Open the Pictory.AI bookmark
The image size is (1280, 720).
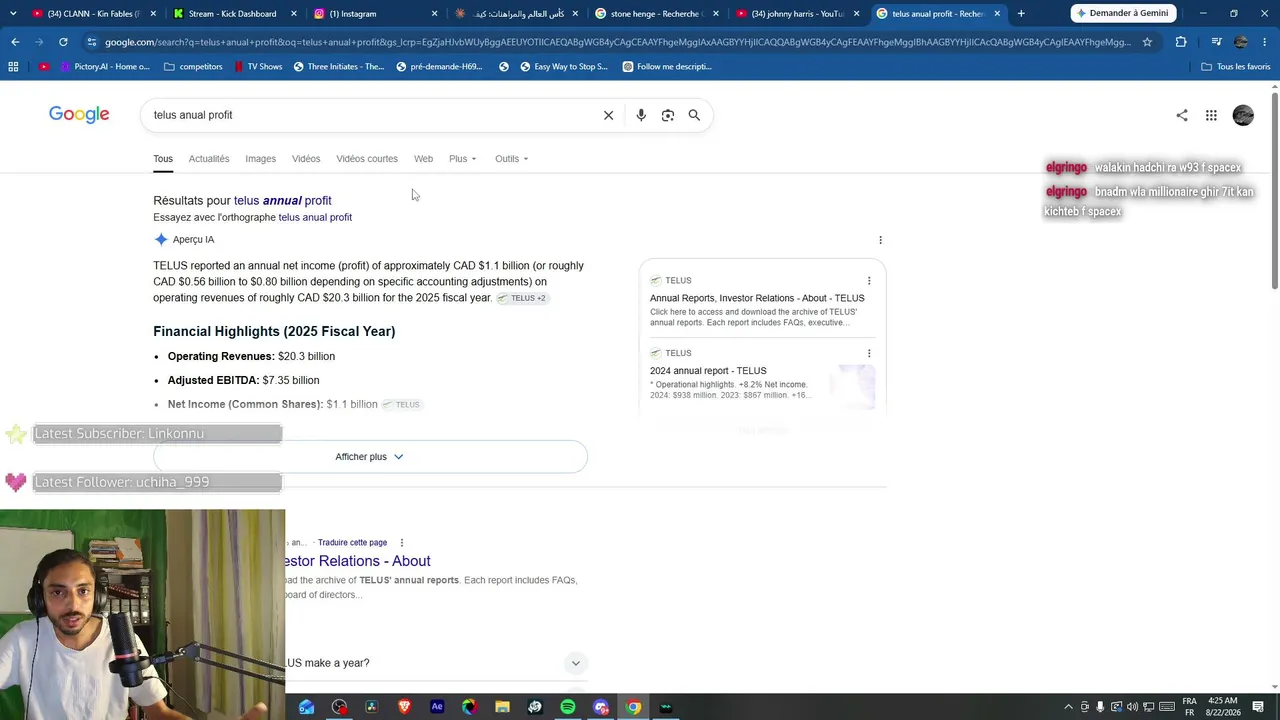coord(105,67)
